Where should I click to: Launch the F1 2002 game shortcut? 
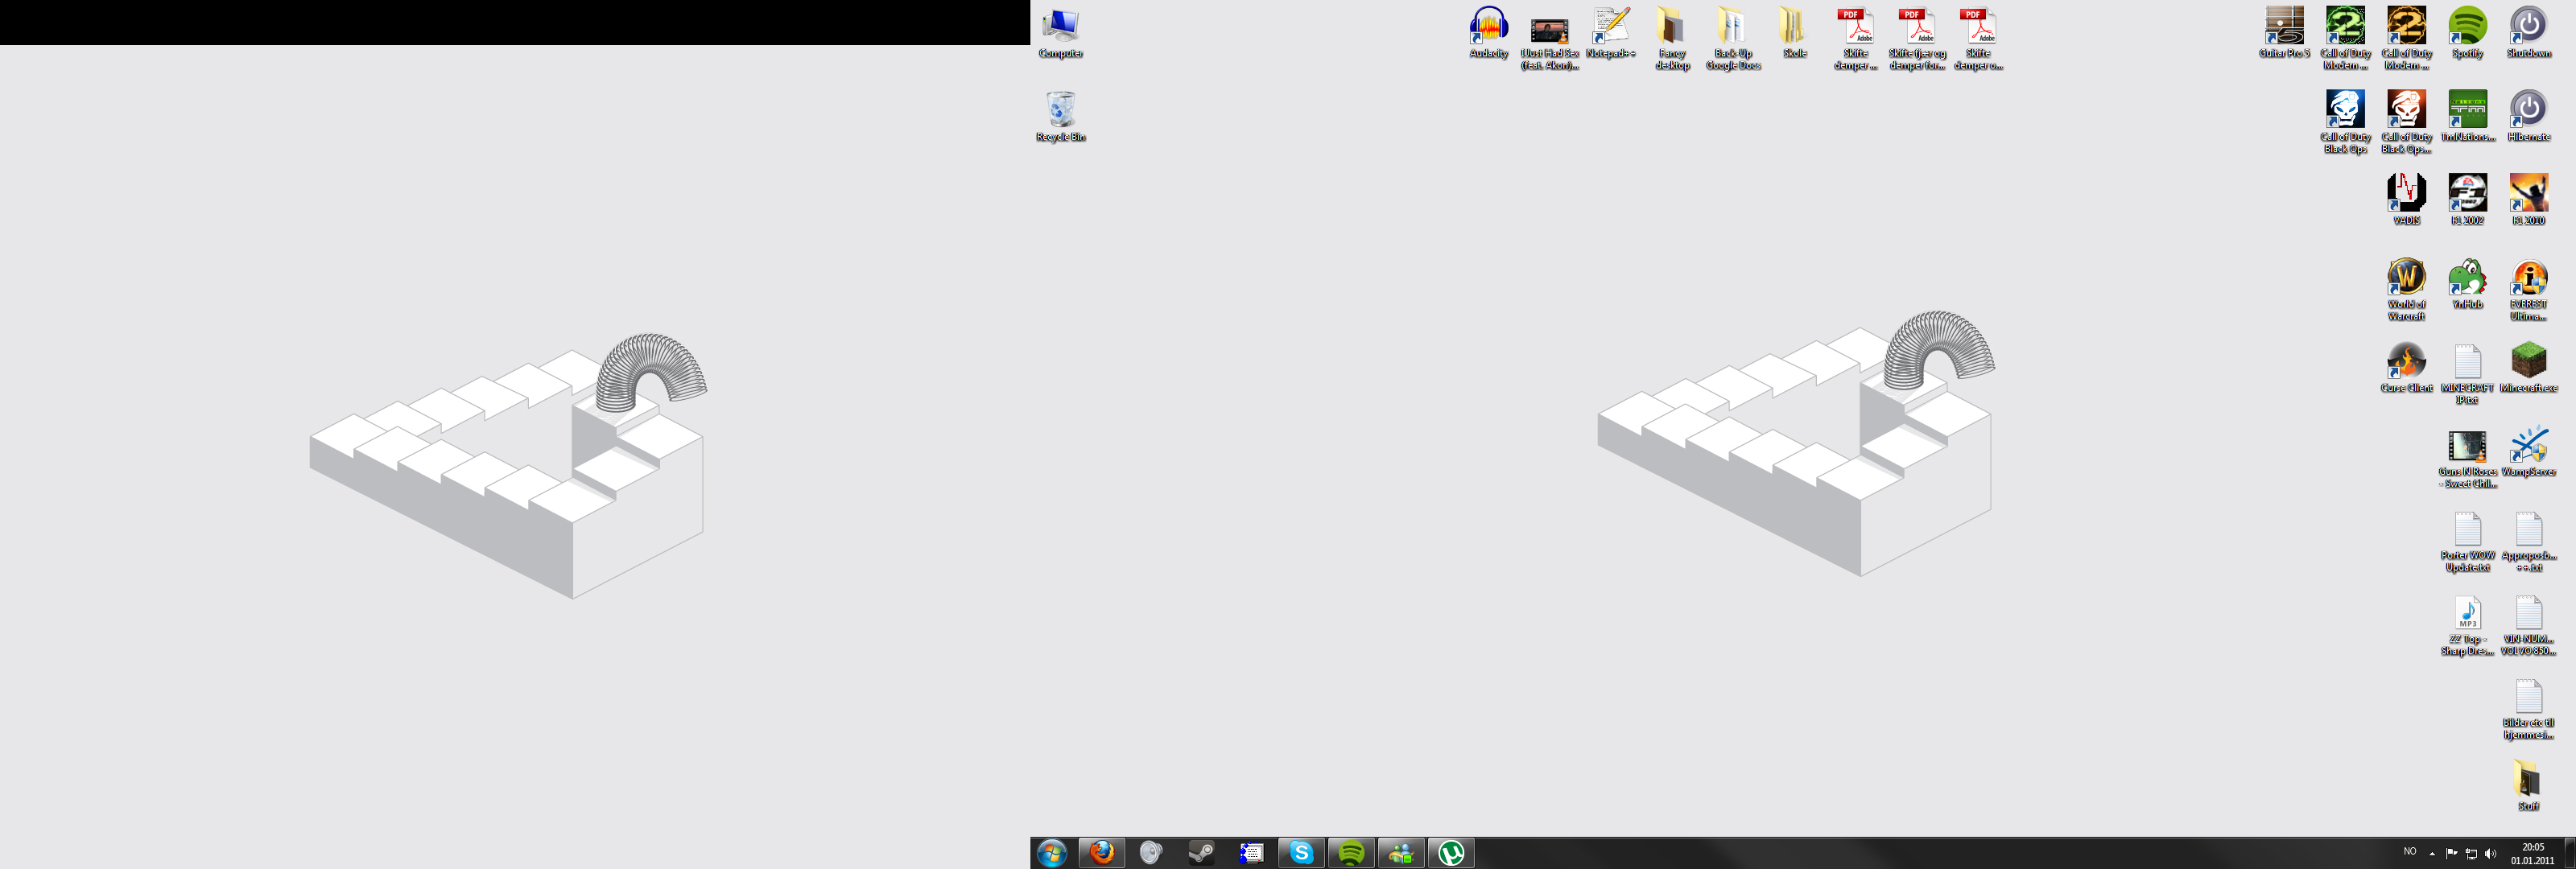pos(2467,200)
